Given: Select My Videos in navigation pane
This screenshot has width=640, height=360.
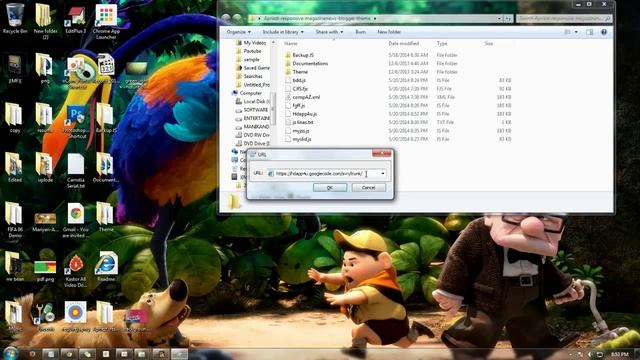Looking at the screenshot, I should coord(254,43).
